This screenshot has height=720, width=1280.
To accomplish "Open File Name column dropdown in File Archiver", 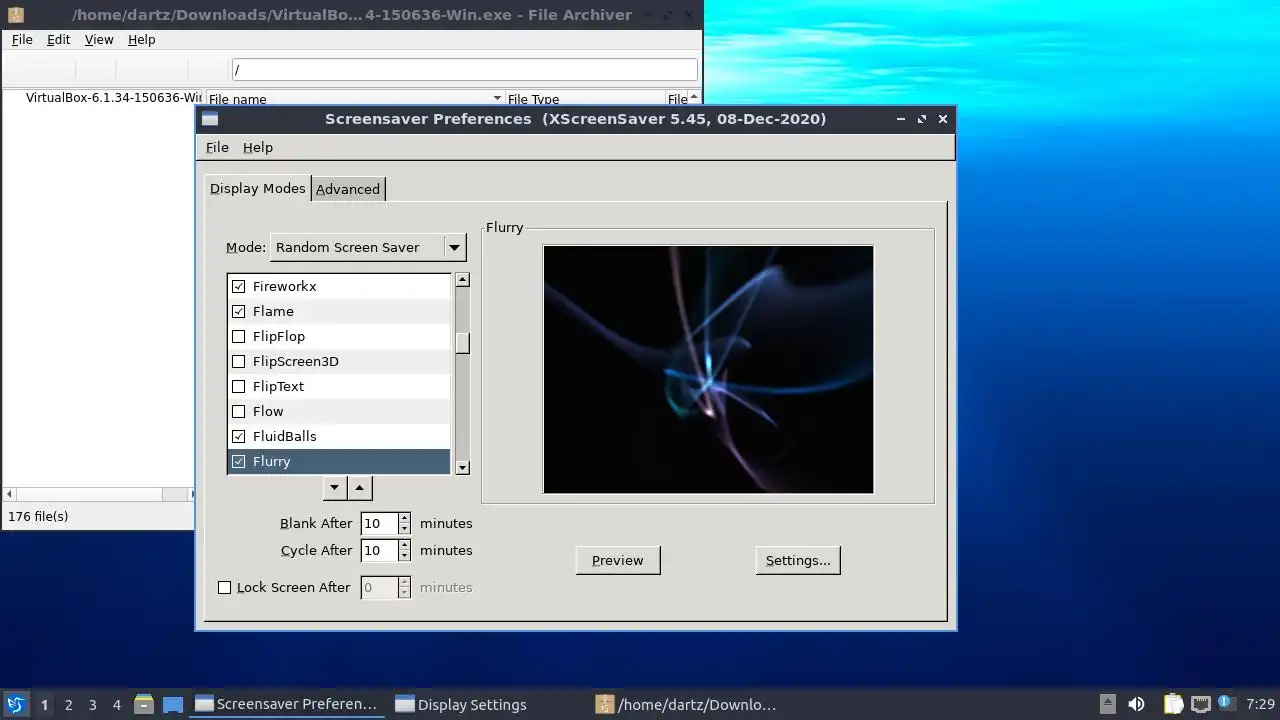I will (x=497, y=99).
